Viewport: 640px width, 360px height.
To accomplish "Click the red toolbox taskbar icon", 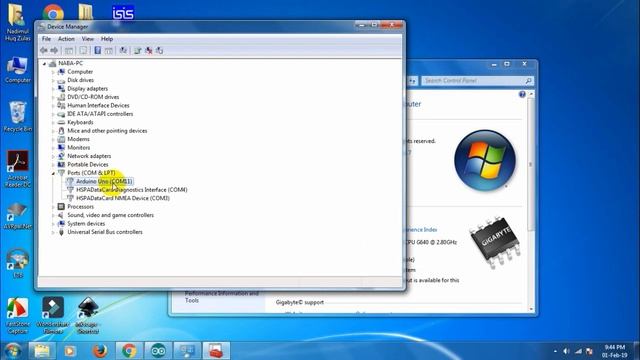I will point(216,351).
